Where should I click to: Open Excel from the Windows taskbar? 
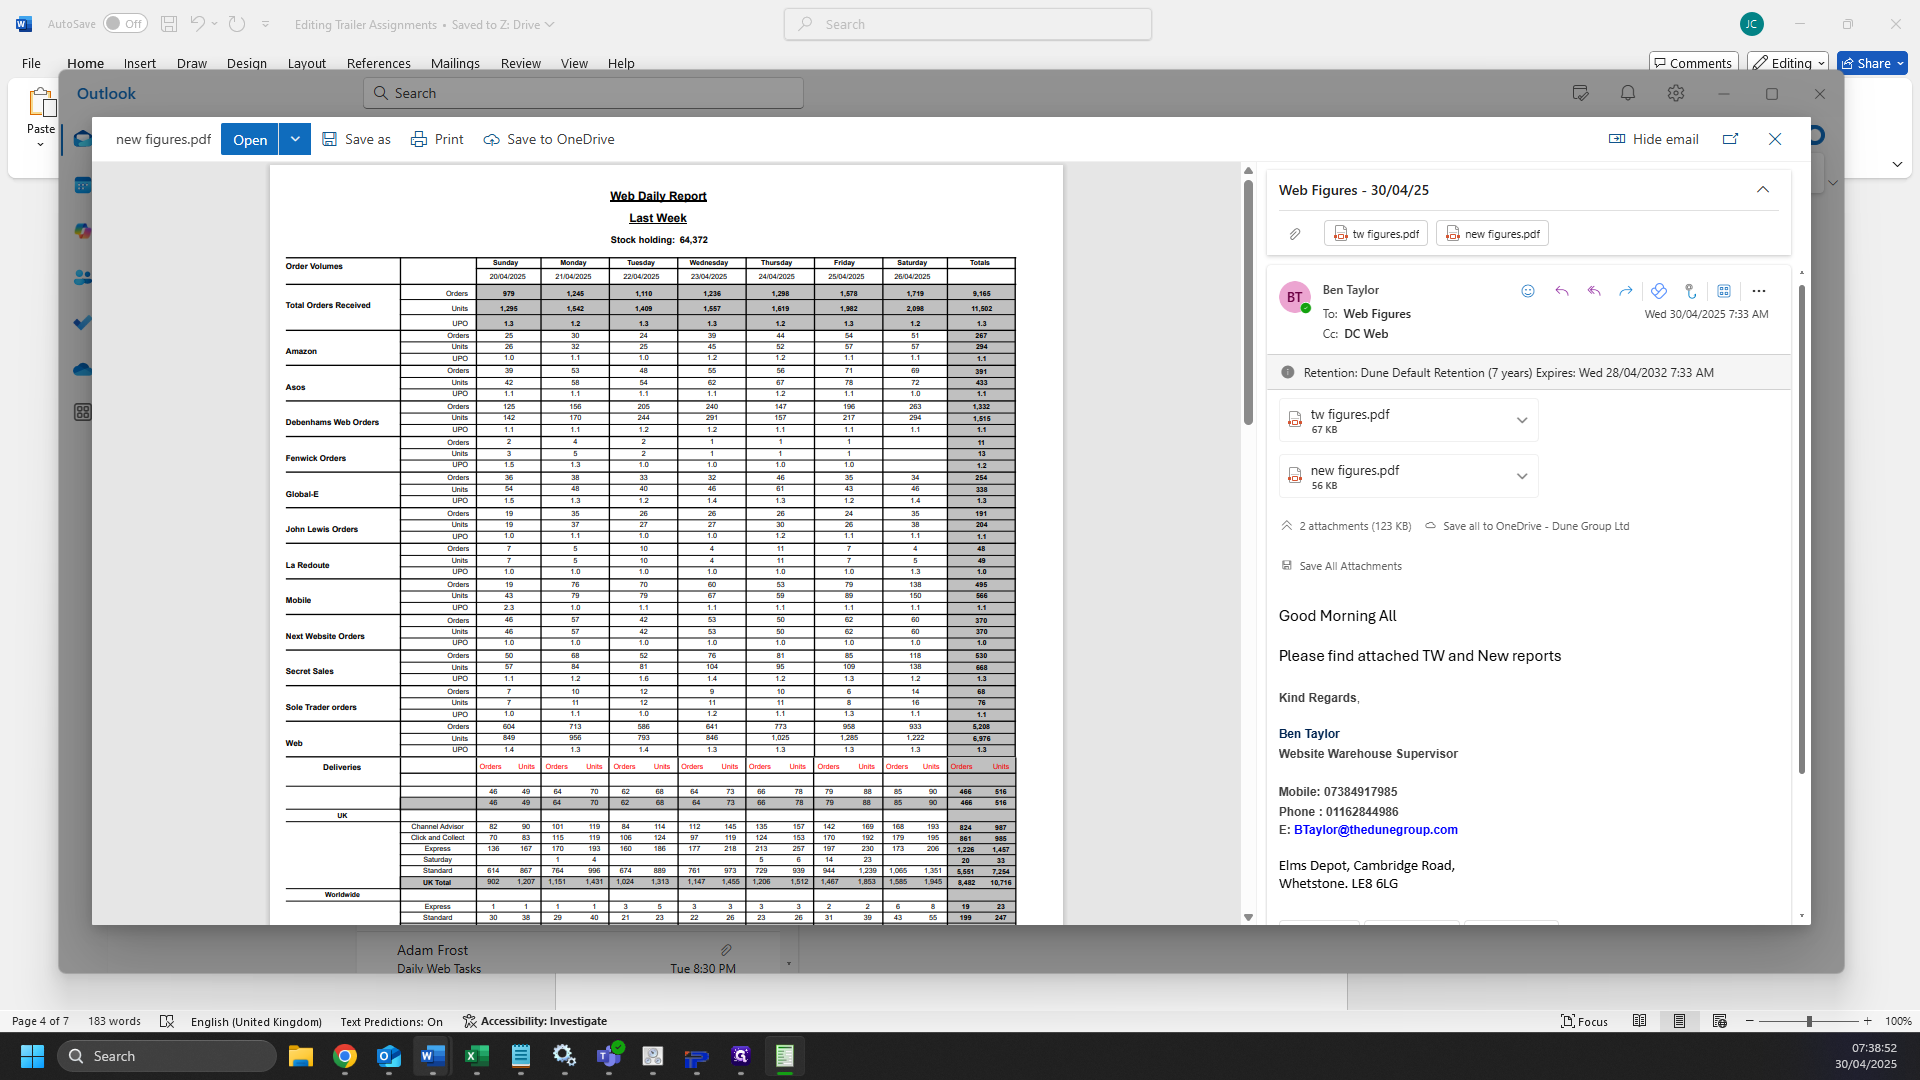point(477,1056)
